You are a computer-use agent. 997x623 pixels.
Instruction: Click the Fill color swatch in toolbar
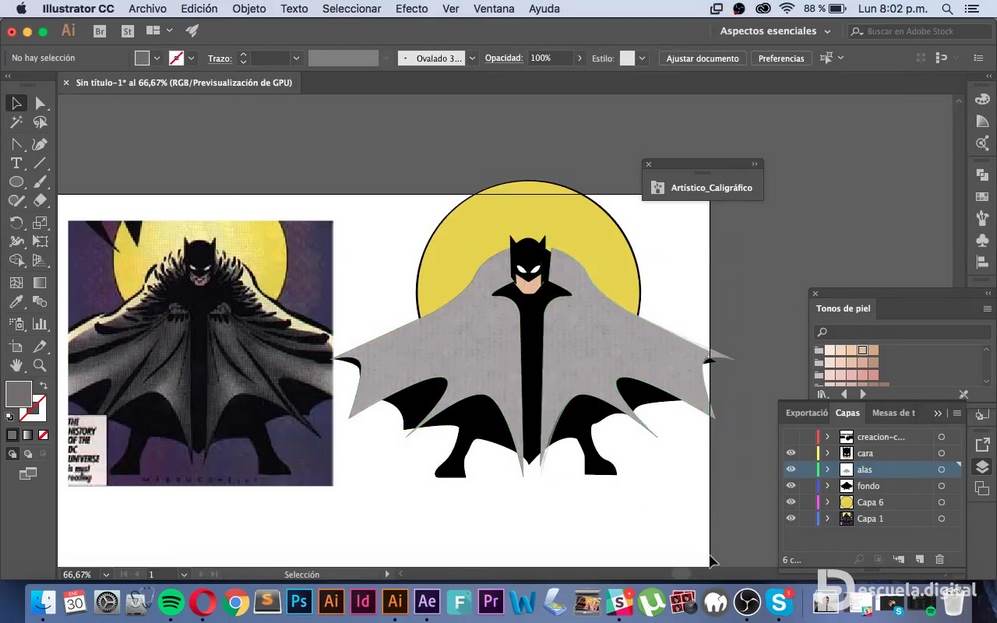point(18,394)
